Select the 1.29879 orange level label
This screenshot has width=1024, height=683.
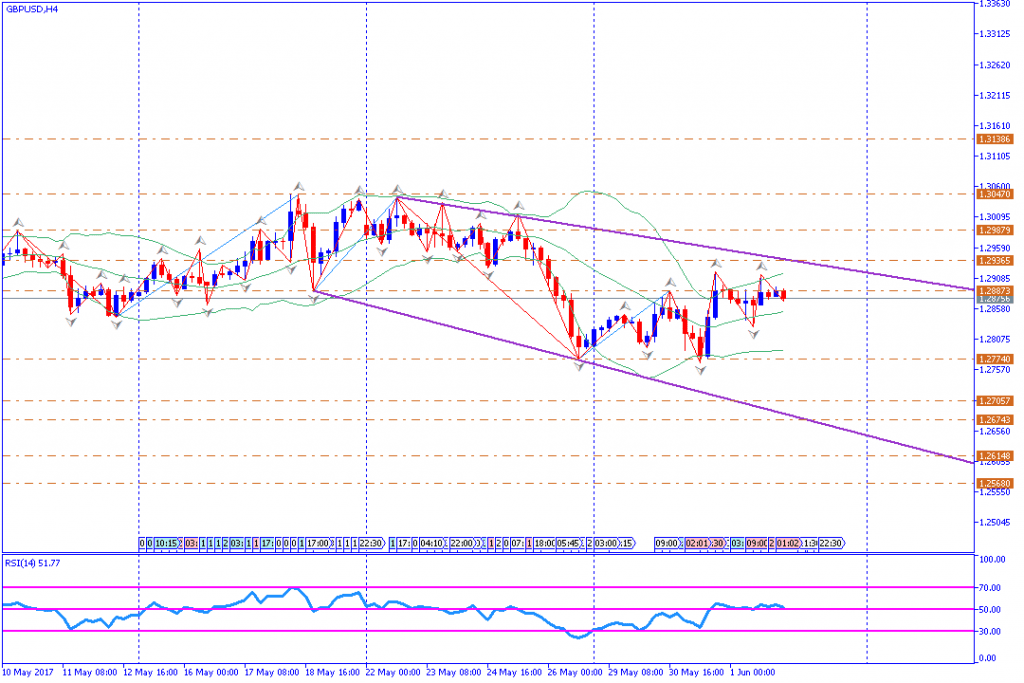pyautogui.click(x=993, y=229)
